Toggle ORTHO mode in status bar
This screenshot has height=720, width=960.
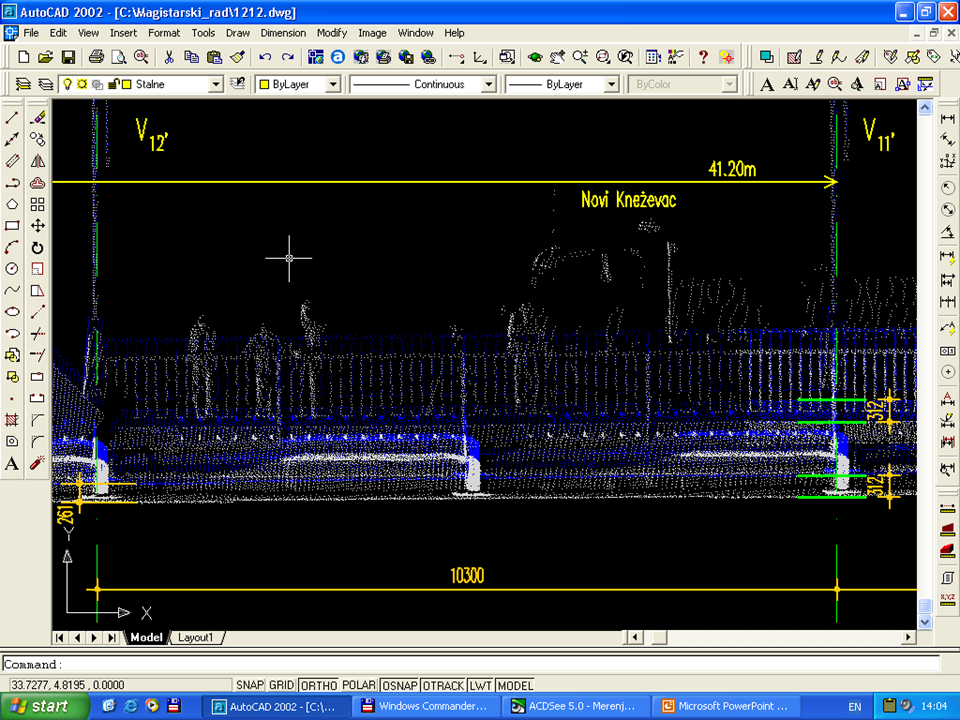point(318,685)
